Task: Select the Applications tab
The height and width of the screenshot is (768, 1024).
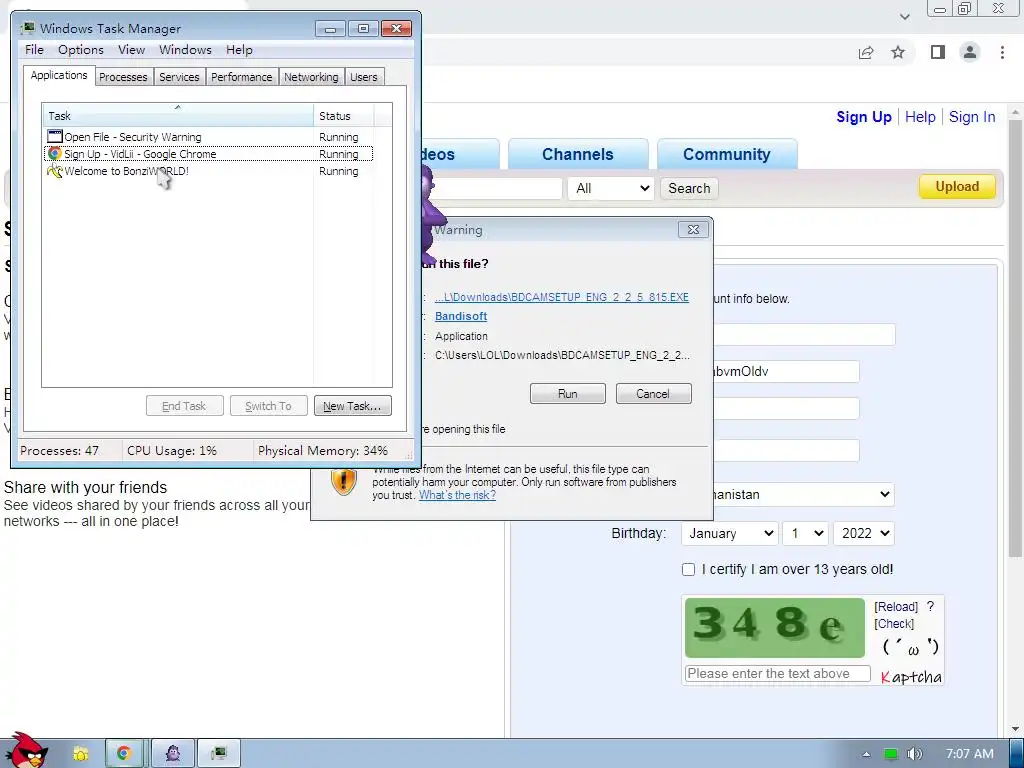Action: click(x=59, y=75)
